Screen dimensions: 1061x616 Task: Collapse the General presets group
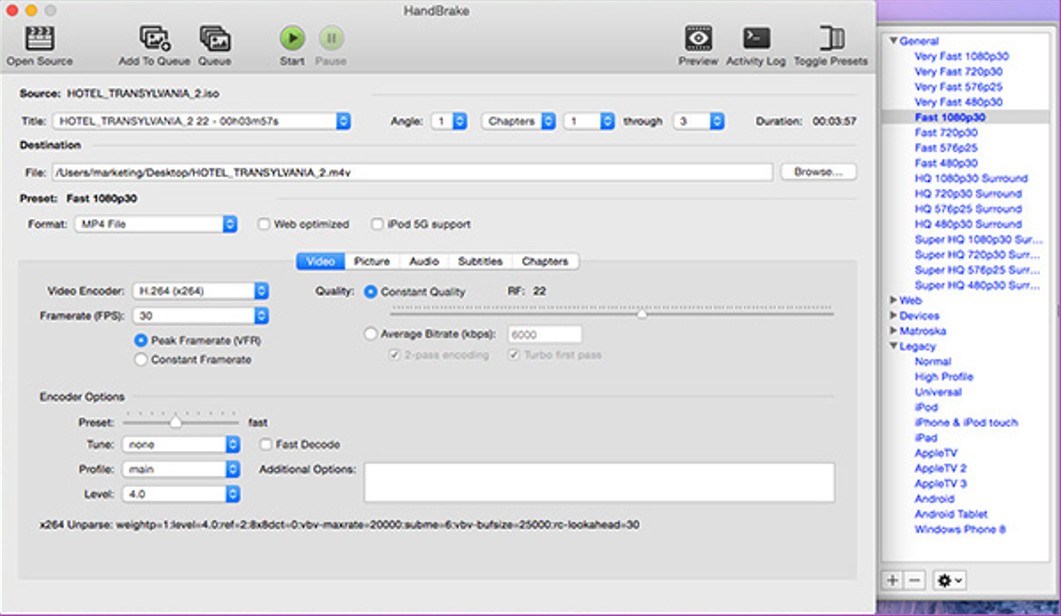[x=893, y=41]
